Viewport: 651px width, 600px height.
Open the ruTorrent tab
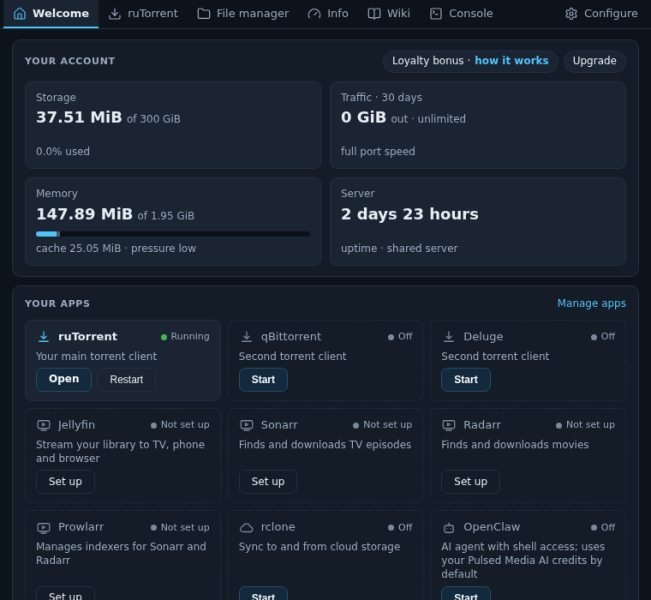(143, 14)
